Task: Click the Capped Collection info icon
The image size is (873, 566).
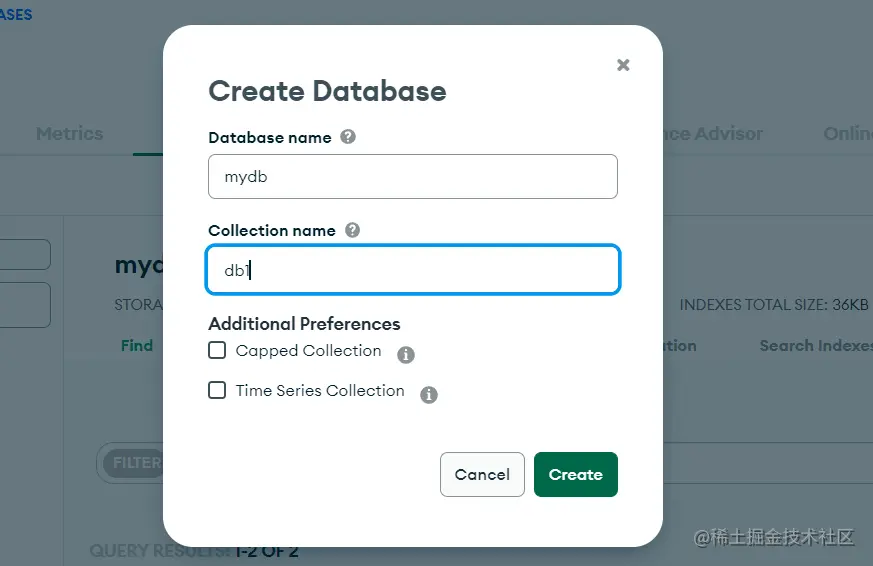Action: click(x=405, y=354)
